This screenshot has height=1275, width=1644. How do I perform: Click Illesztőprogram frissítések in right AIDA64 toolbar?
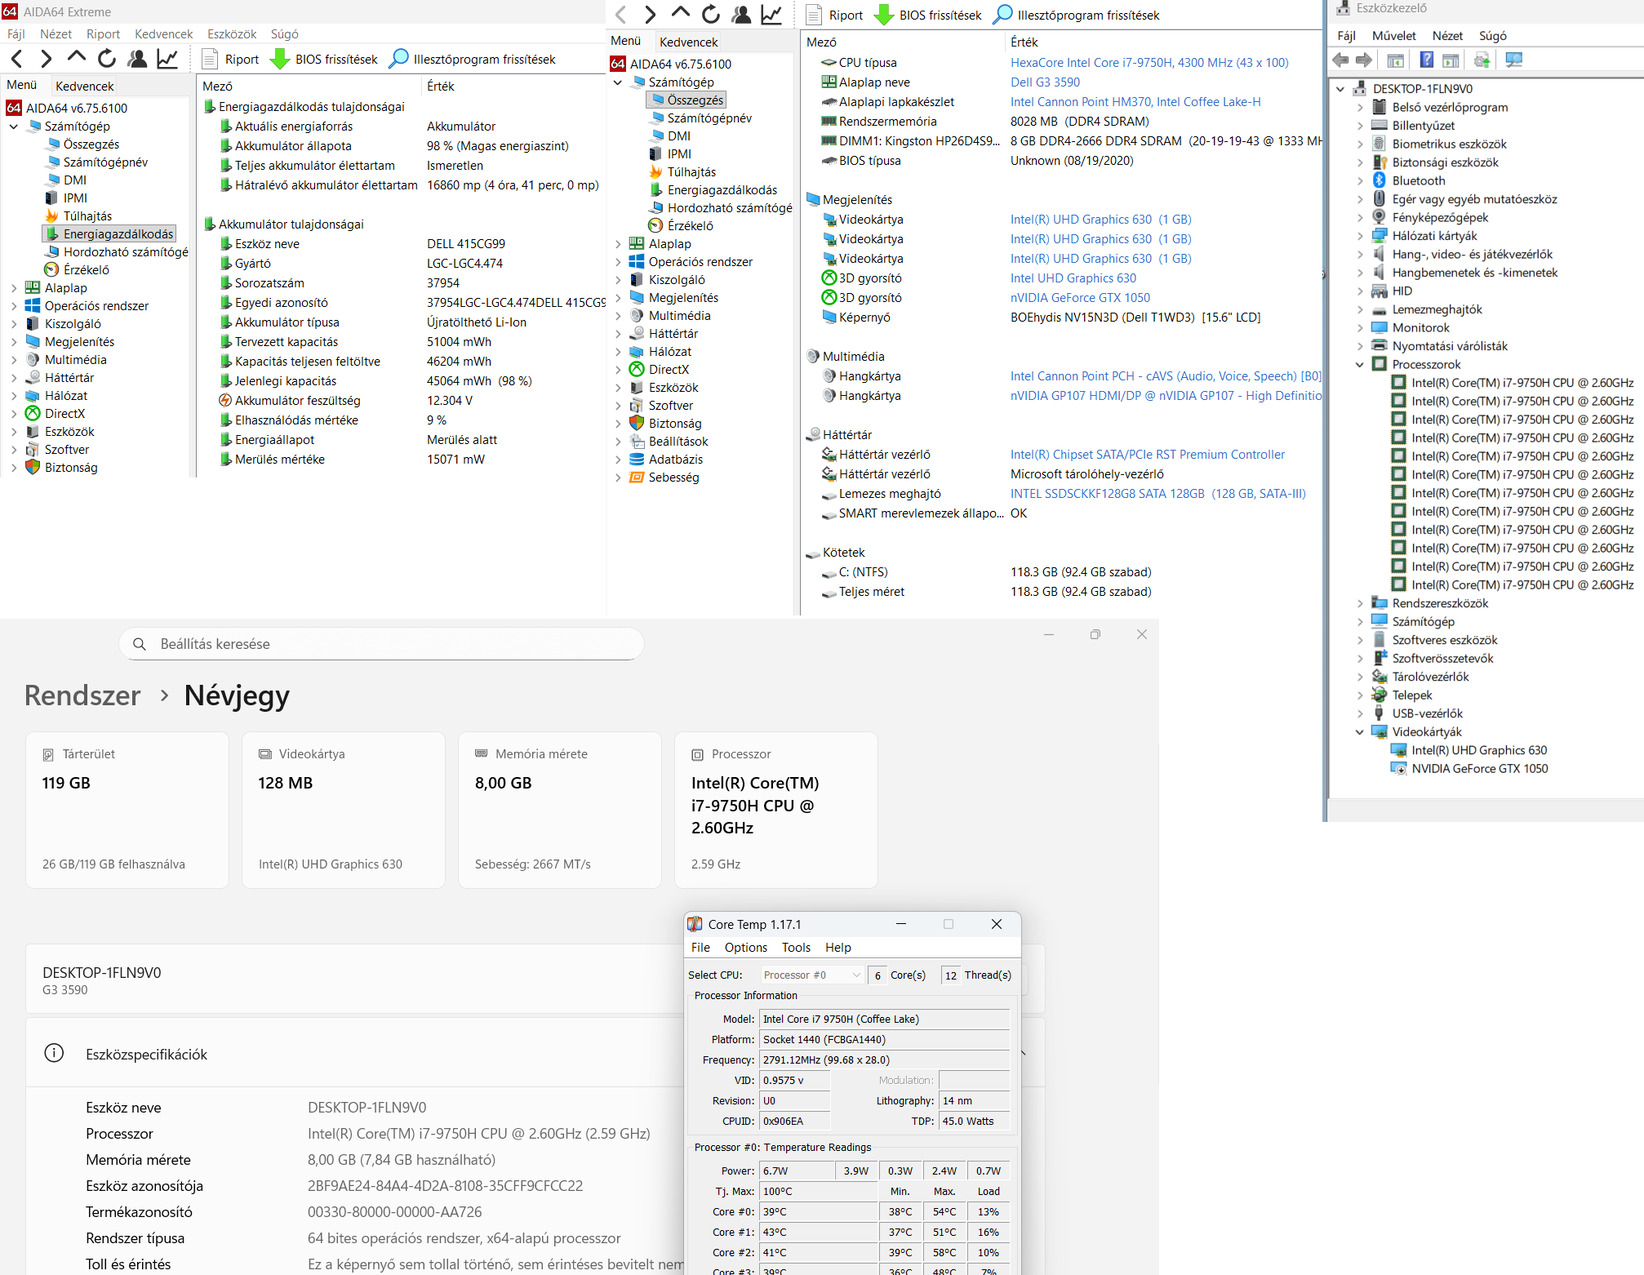1076,15
